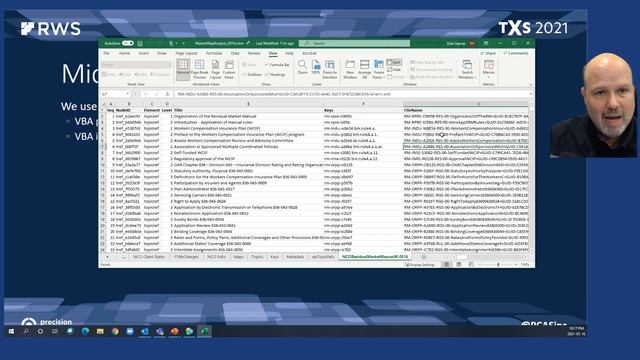Open a New Window
The height and width of the screenshot is (360, 640).
tap(350, 69)
